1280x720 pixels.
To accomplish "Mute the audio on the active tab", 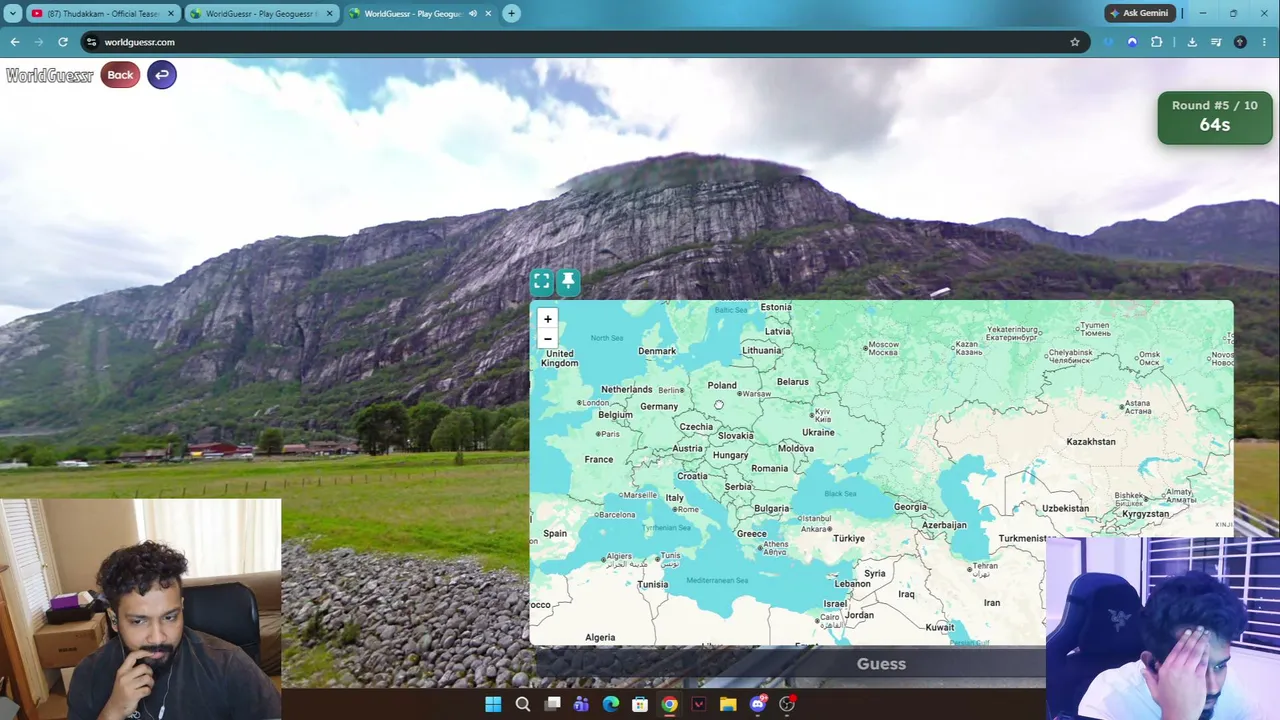I will point(472,14).
